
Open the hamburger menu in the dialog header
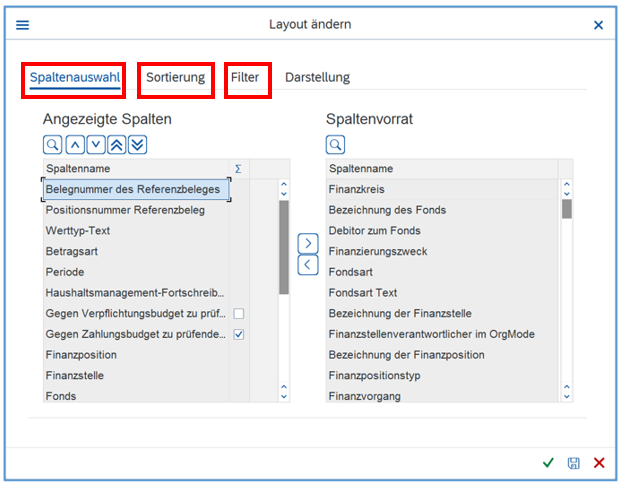click(x=22, y=25)
